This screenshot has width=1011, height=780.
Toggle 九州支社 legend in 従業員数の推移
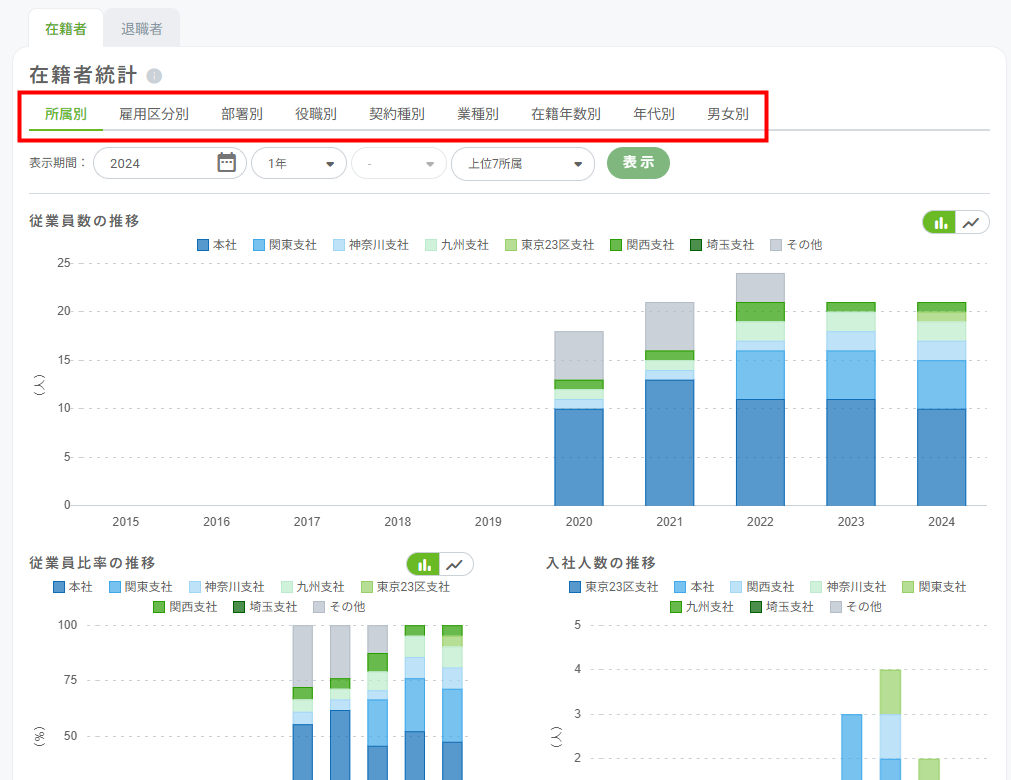pos(457,245)
